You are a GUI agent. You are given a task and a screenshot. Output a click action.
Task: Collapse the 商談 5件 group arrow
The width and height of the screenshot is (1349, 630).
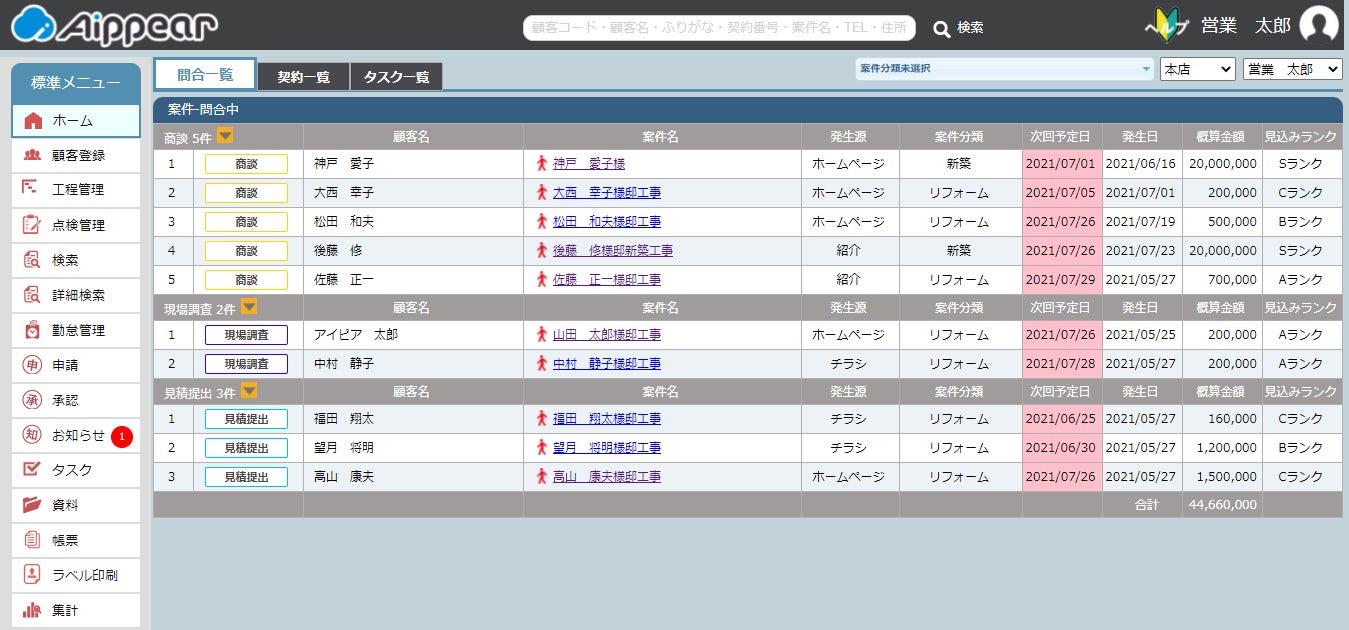point(225,136)
